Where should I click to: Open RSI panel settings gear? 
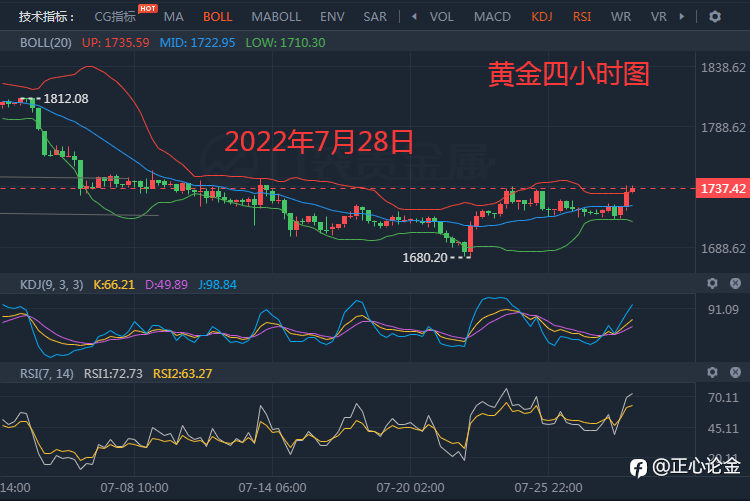point(712,373)
